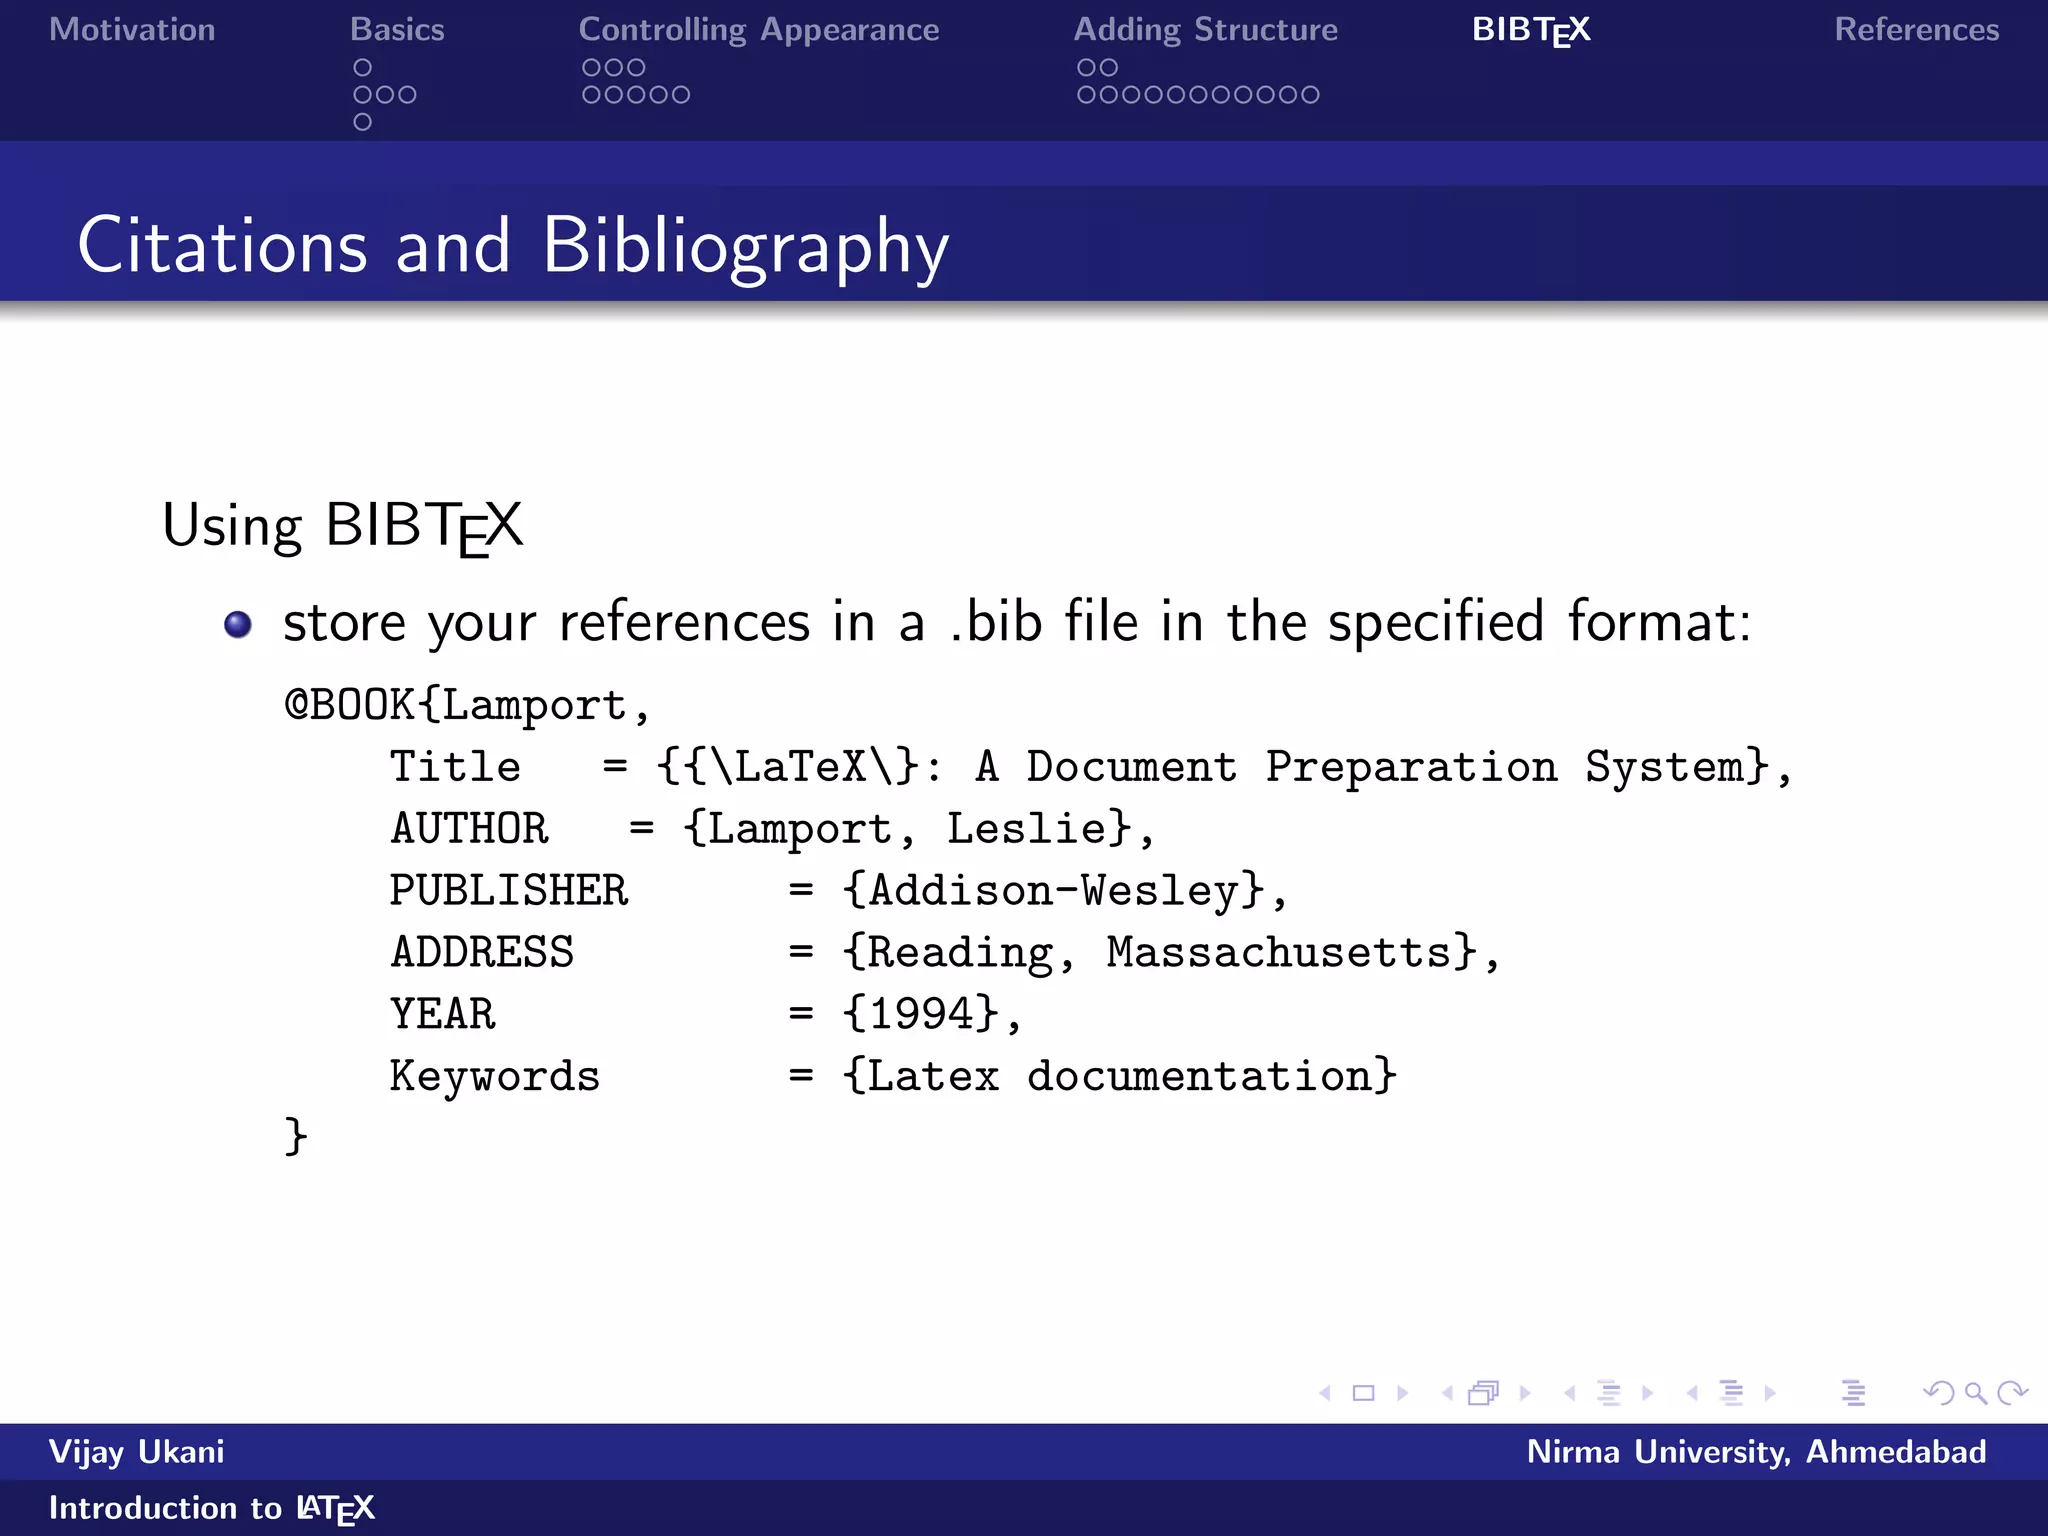The image size is (2048, 1536).
Task: Go forward using the redo-style arrow
Action: pyautogui.click(x=2012, y=1393)
